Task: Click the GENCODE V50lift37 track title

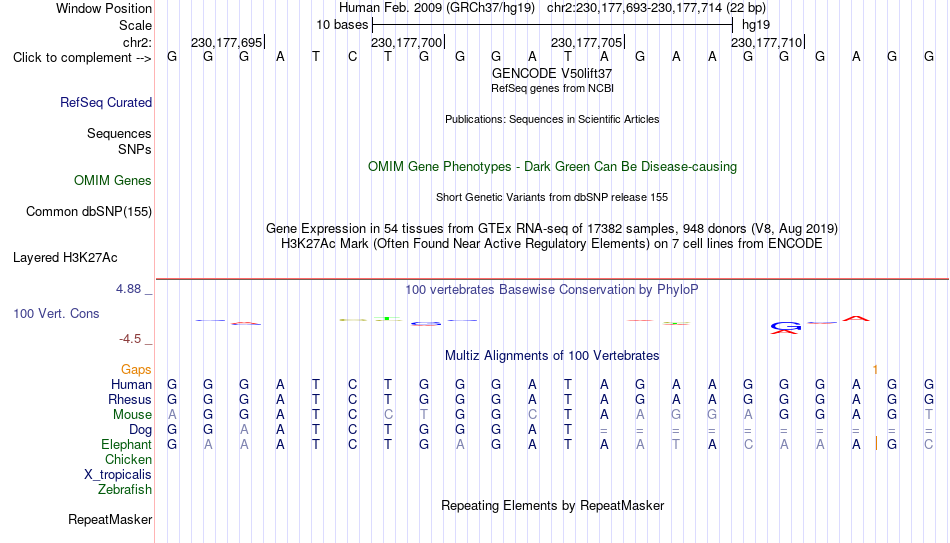Action: click(x=552, y=73)
